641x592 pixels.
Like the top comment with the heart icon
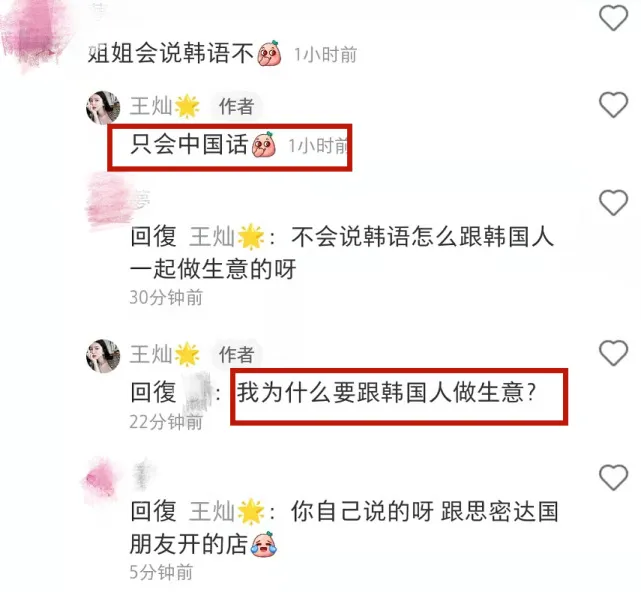tap(613, 18)
